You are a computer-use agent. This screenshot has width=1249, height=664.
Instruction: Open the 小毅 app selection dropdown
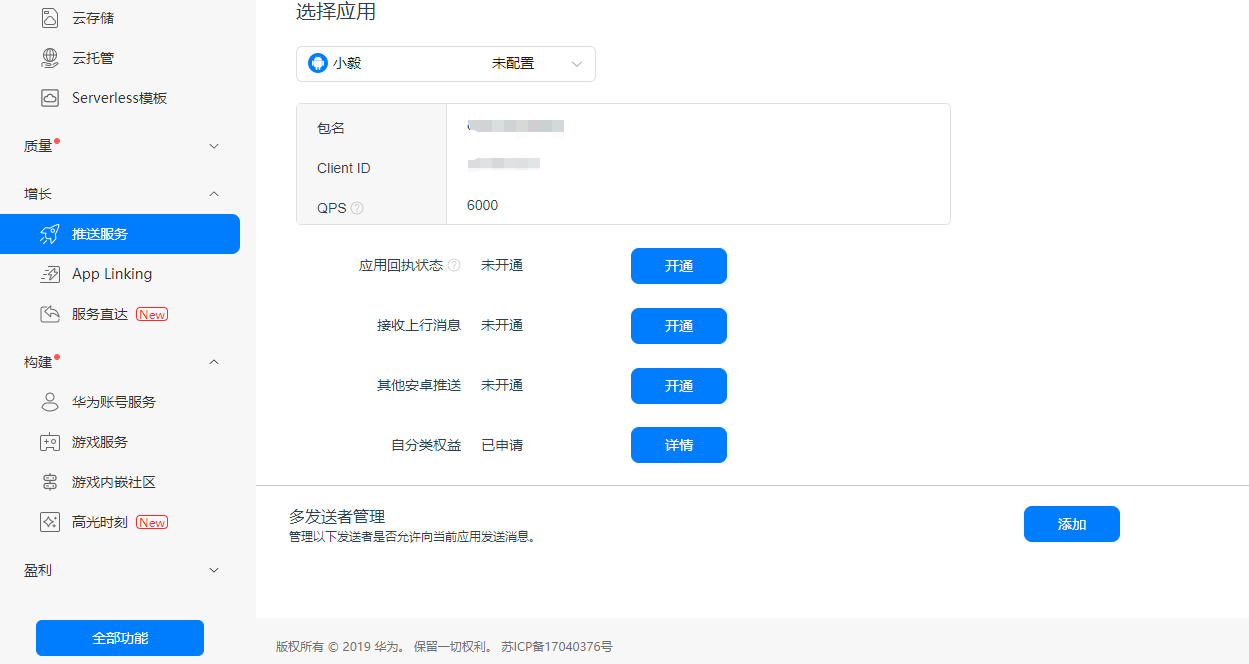pos(446,63)
